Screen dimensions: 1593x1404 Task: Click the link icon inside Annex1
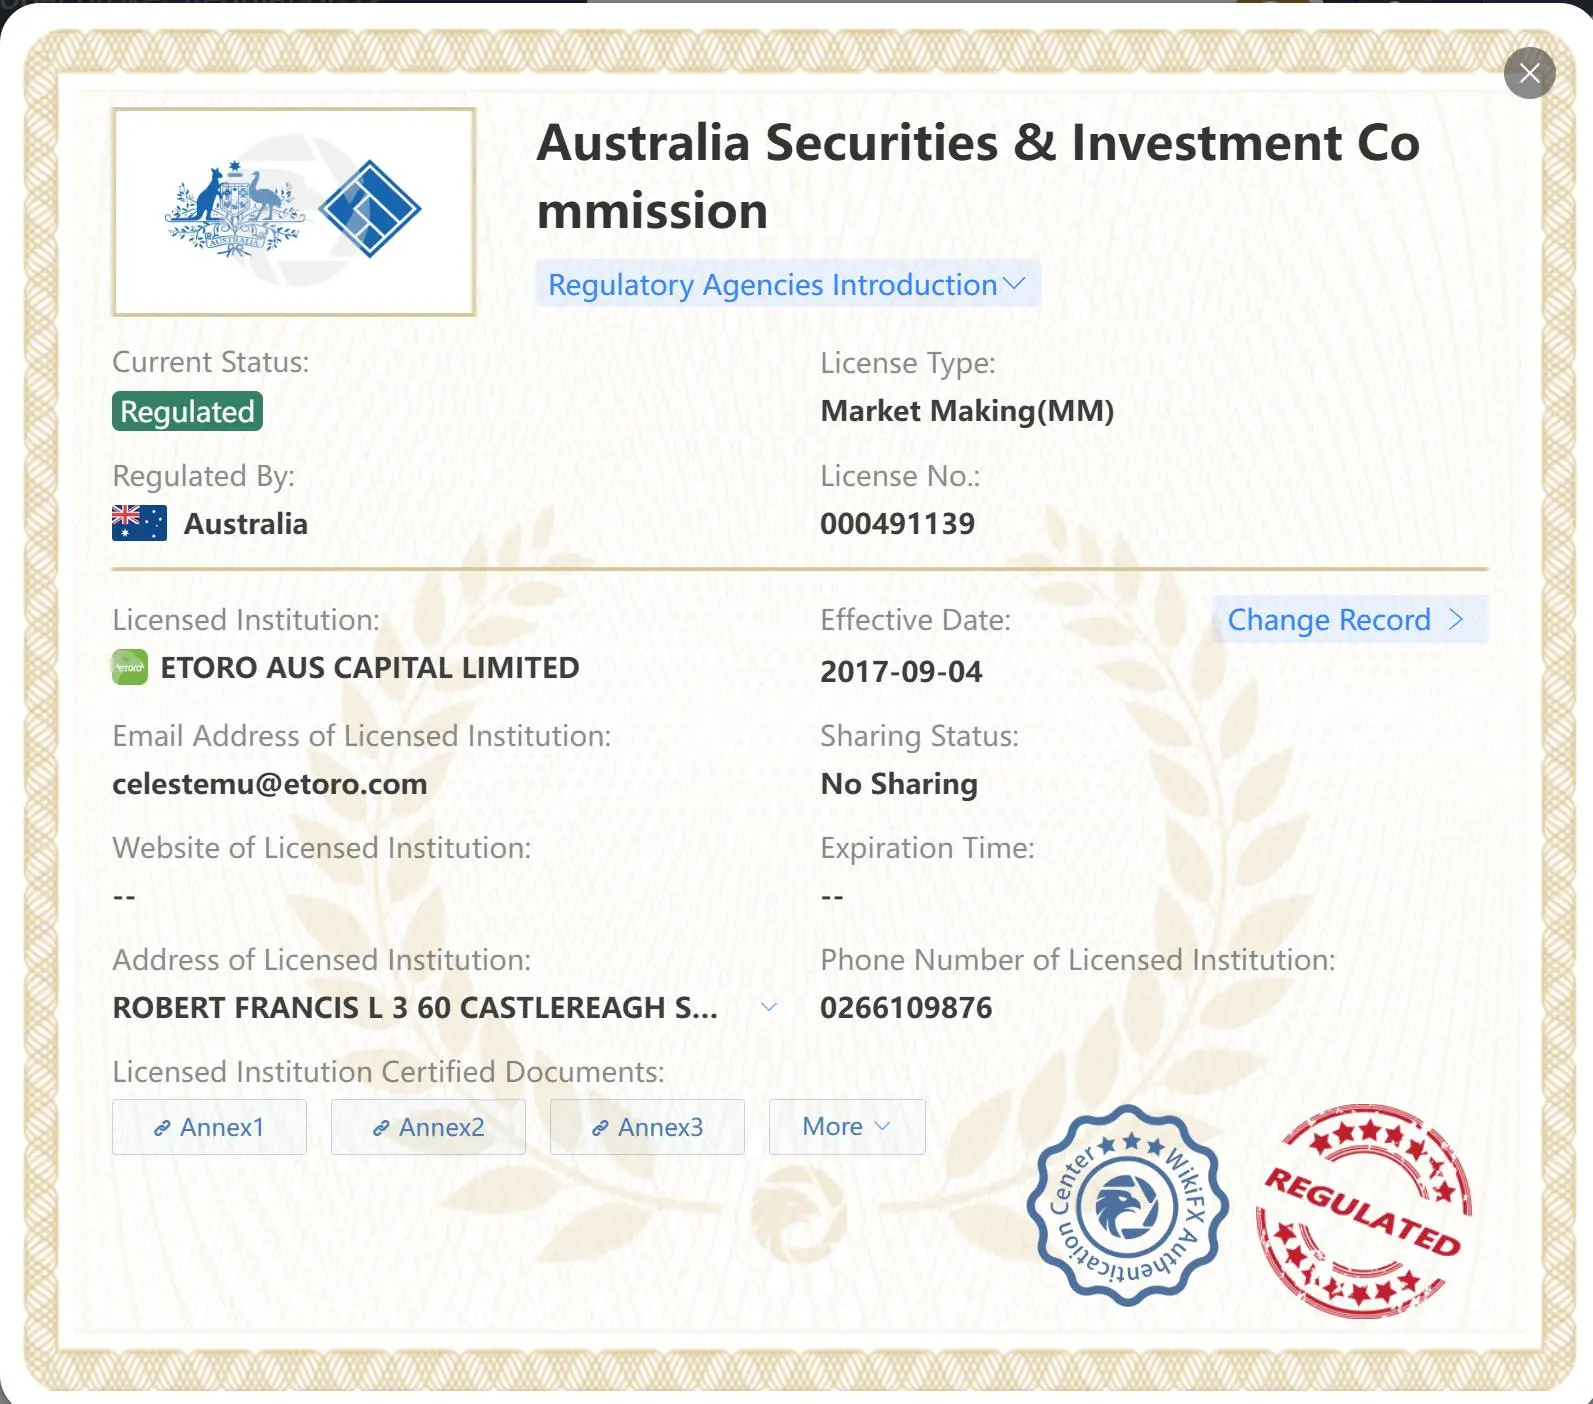click(x=162, y=1128)
